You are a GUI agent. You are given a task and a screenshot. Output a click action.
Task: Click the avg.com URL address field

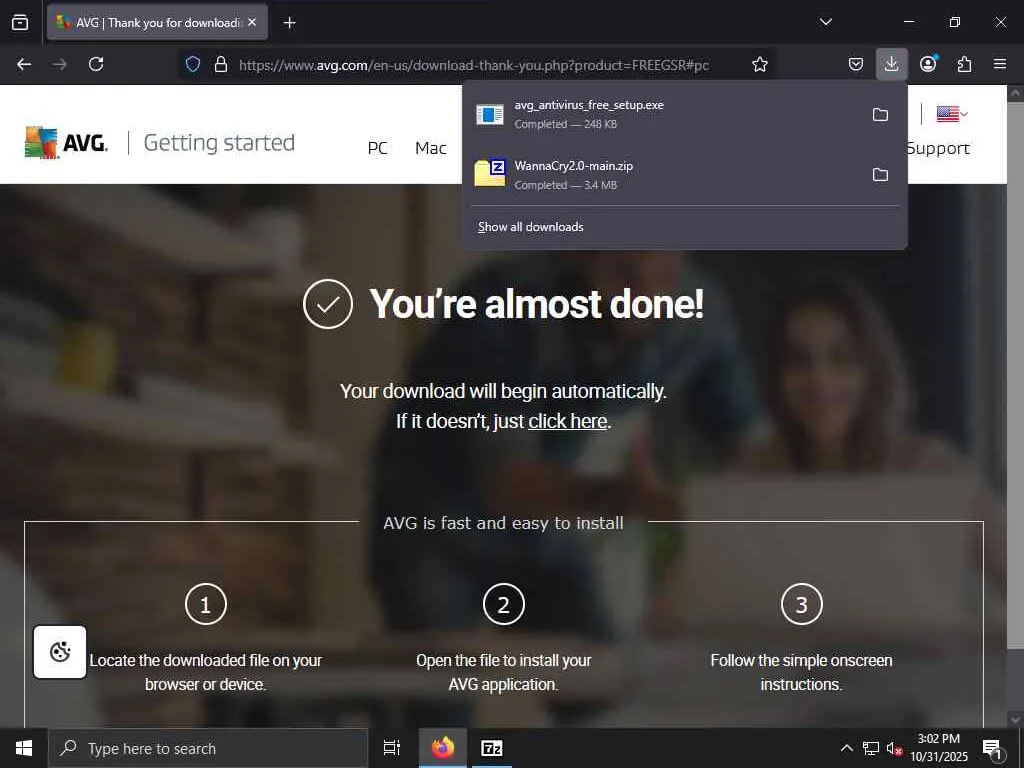(x=474, y=65)
